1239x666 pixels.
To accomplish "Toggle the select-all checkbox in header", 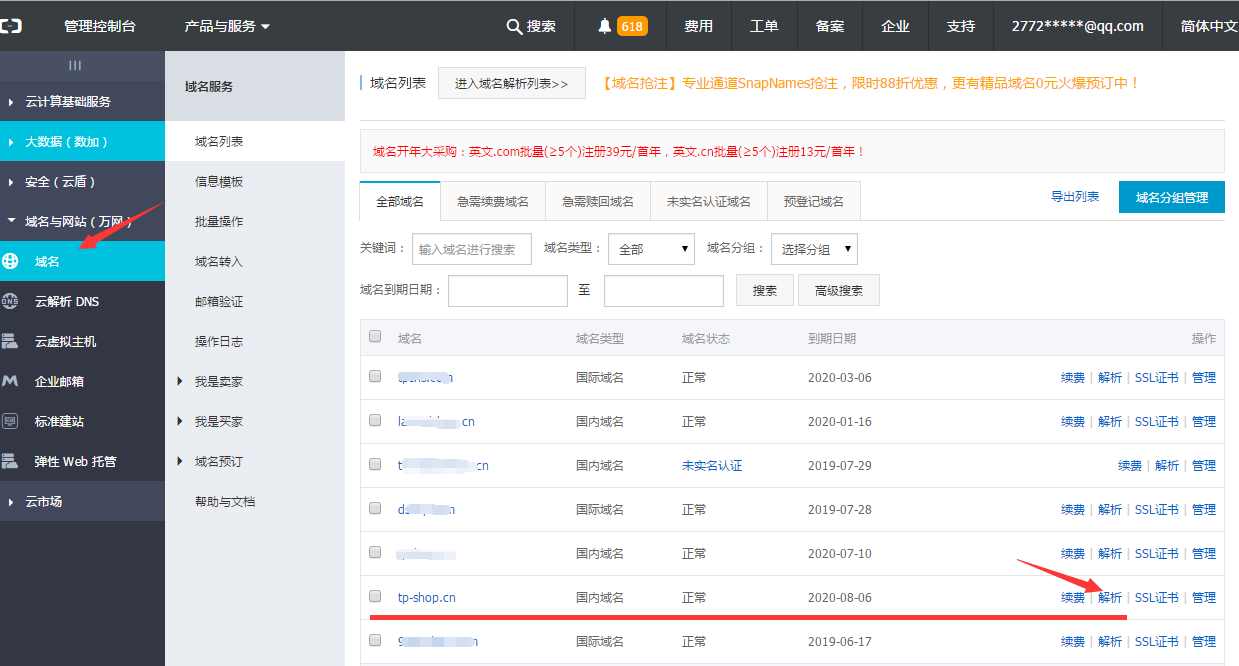I will (375, 337).
